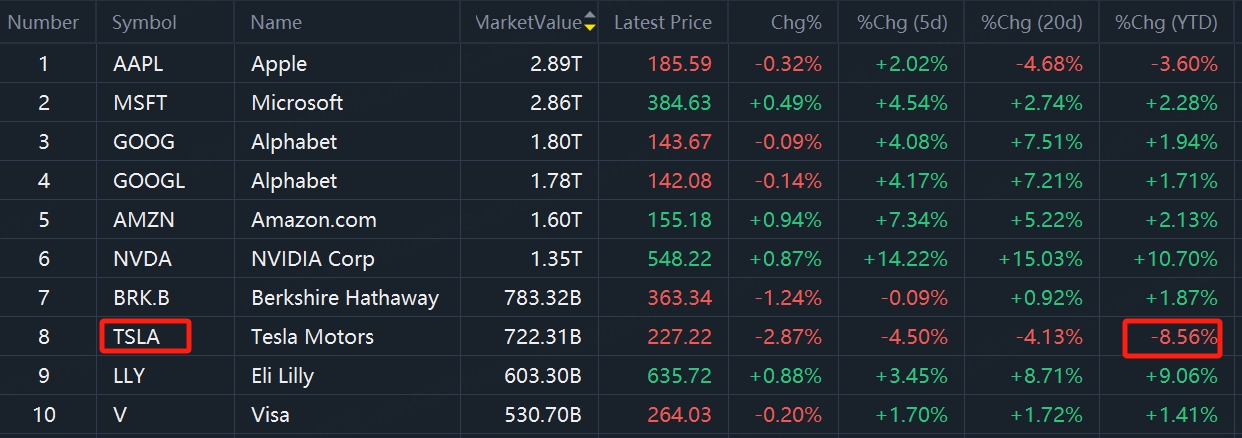Select the V symbol cell
Viewport: 1242px width, 438px height.
coord(120,415)
